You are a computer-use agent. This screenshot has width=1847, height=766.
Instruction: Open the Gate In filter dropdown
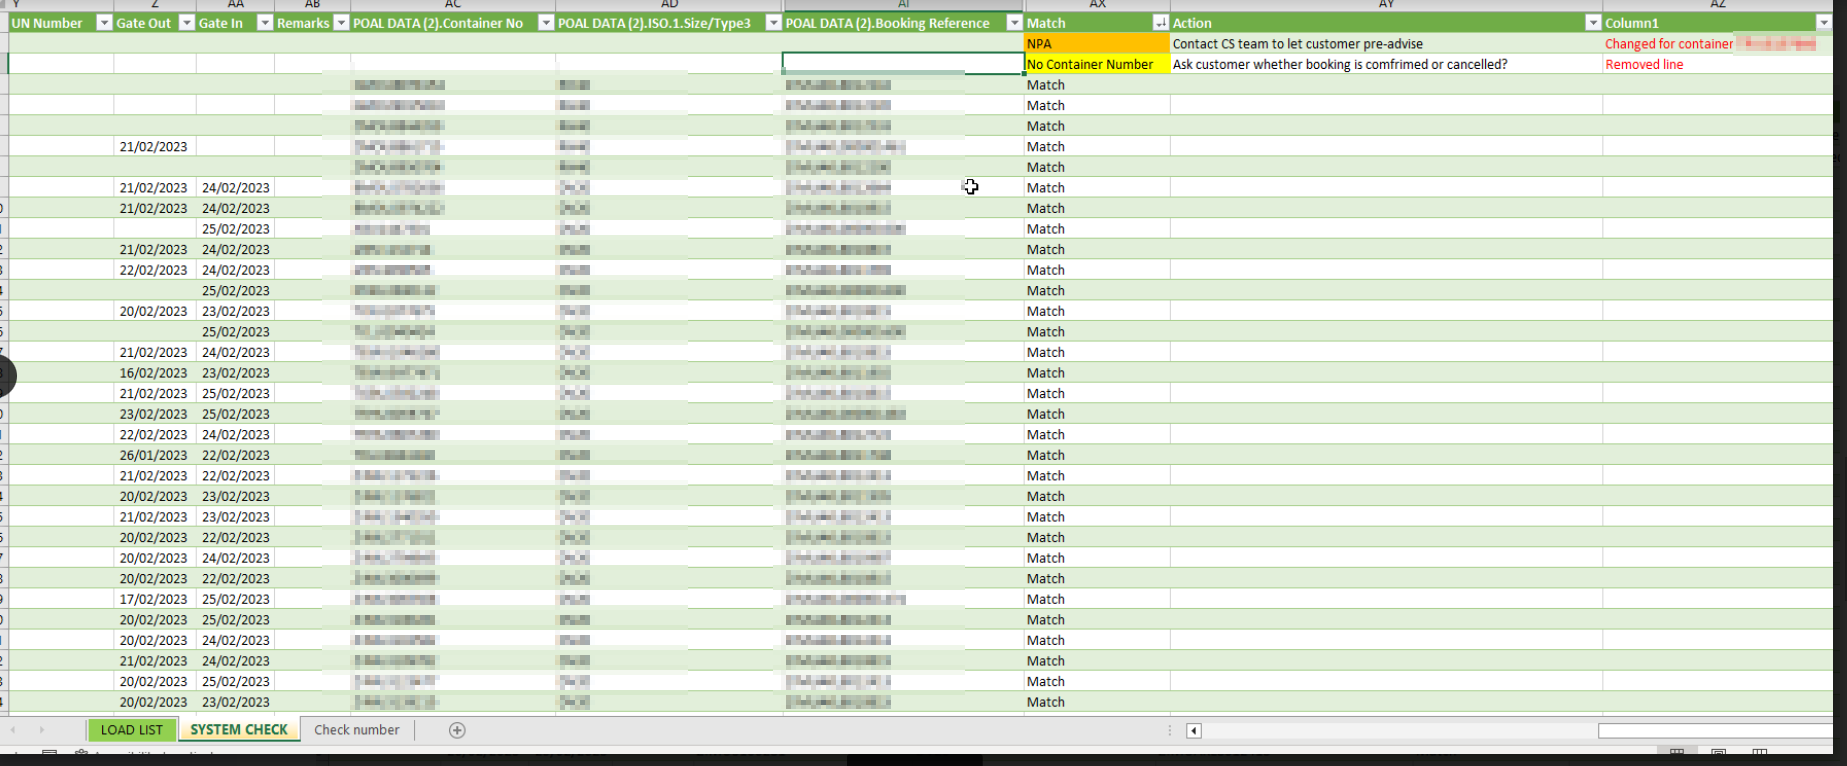pos(265,23)
